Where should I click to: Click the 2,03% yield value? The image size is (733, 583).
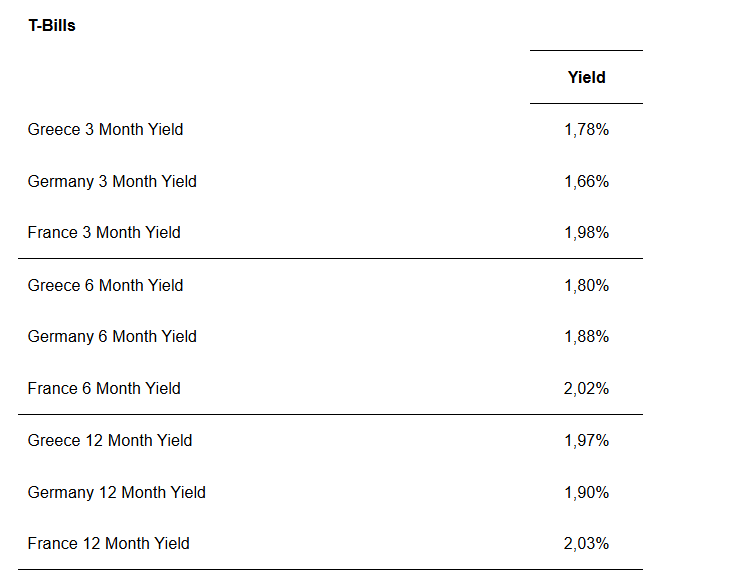586,543
